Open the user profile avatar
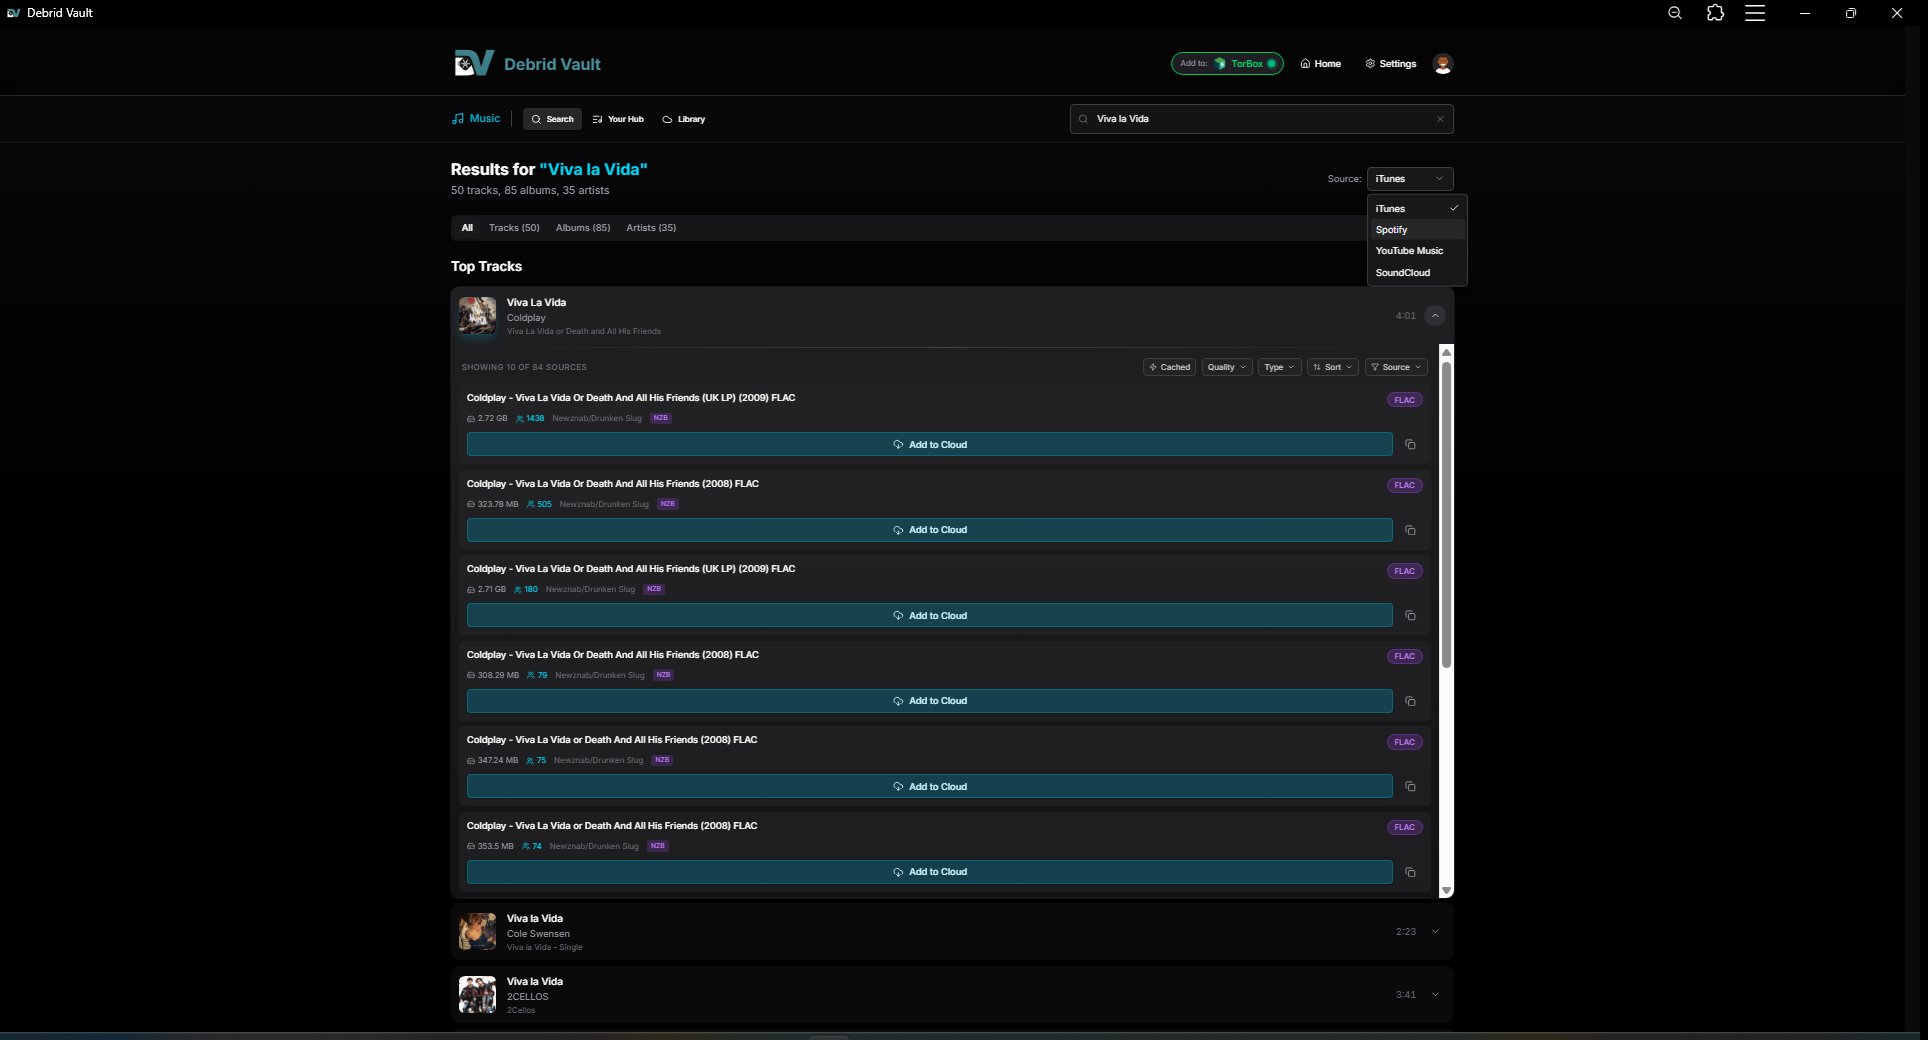Viewport: 1928px width, 1040px height. pyautogui.click(x=1442, y=64)
